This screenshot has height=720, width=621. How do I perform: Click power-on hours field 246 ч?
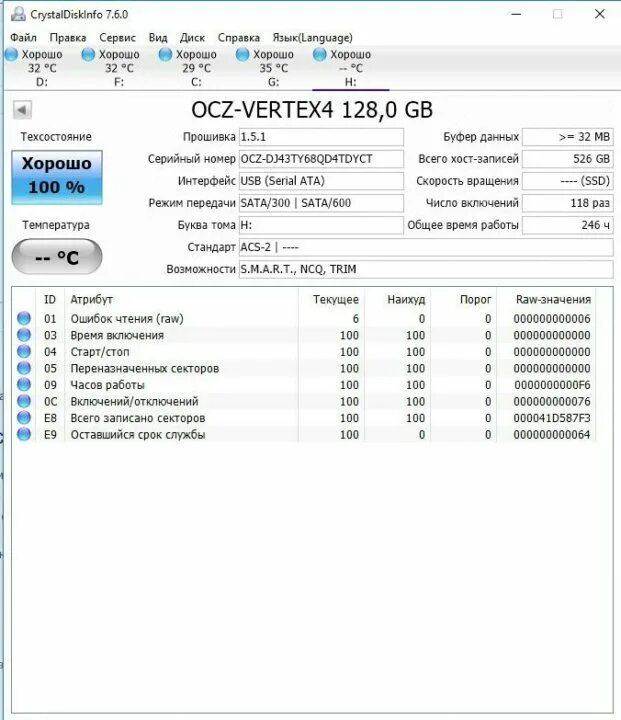point(568,225)
